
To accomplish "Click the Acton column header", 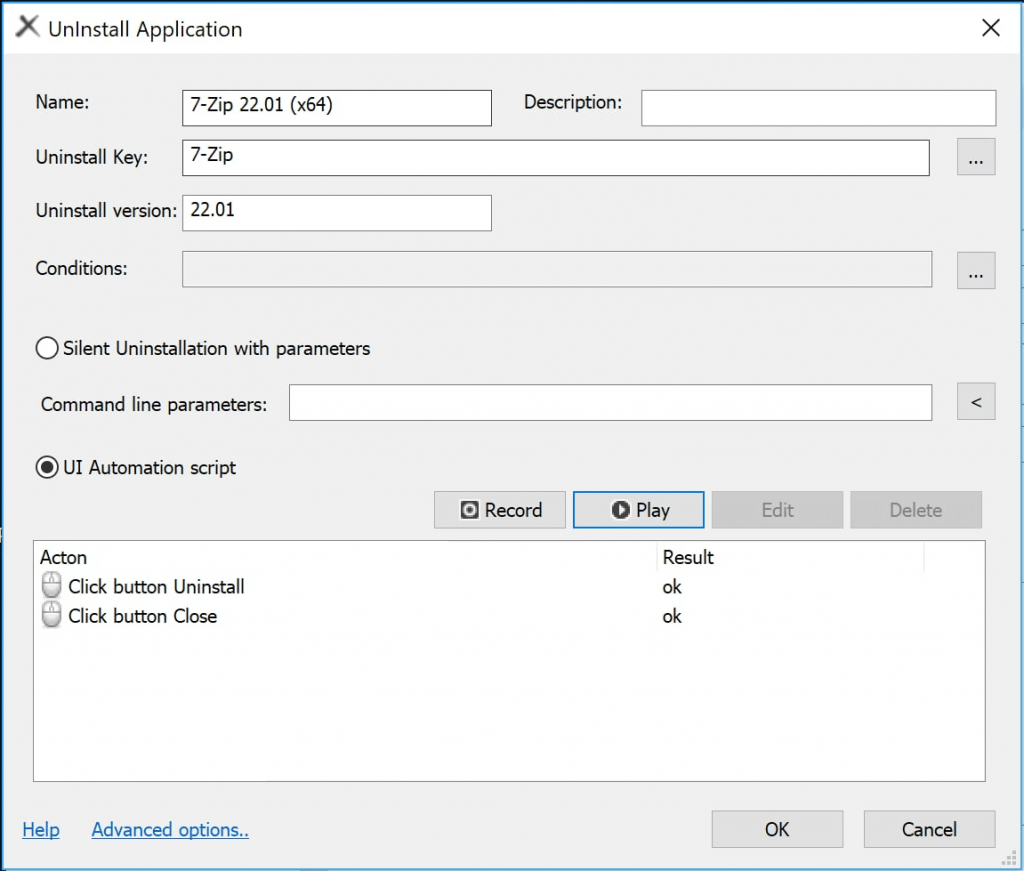I will pyautogui.click(x=345, y=557).
